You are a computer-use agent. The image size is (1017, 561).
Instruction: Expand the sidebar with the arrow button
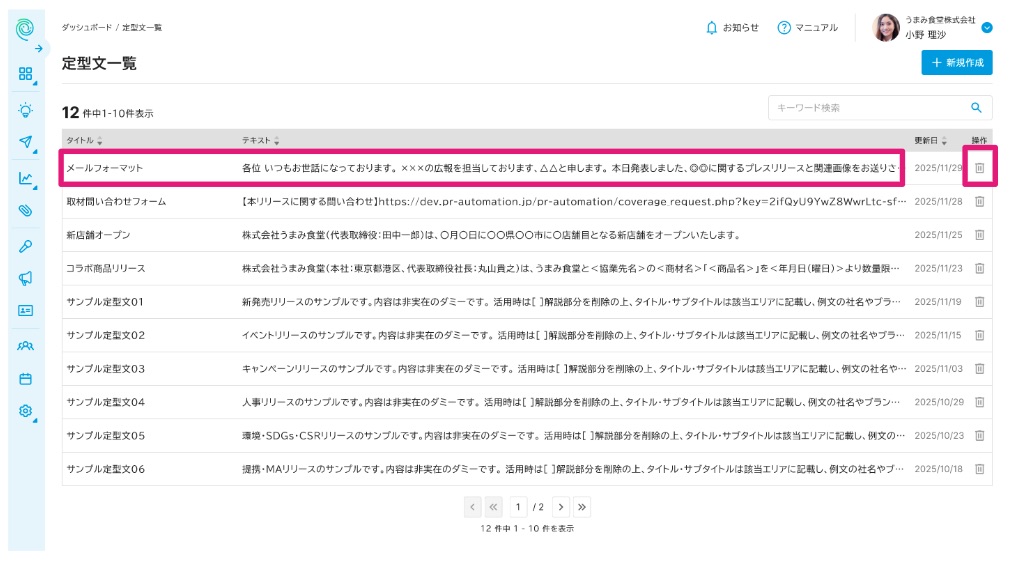[x=38, y=48]
